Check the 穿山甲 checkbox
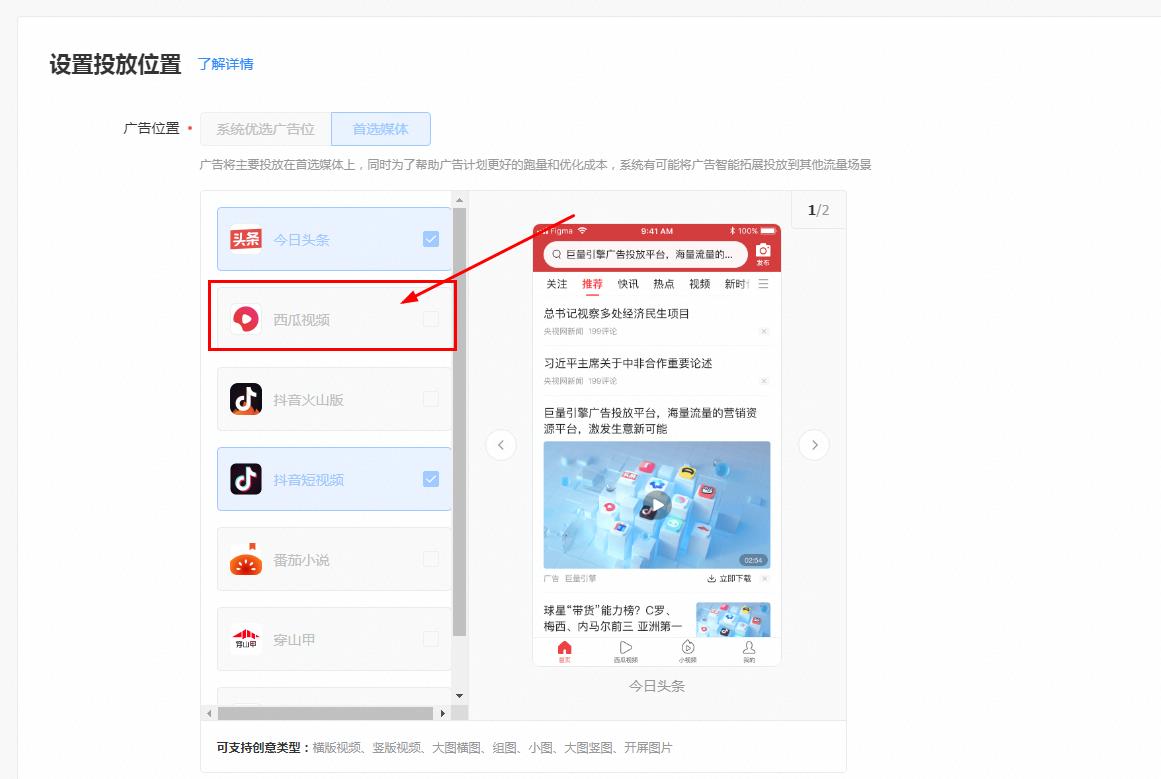1161x779 pixels. click(431, 639)
